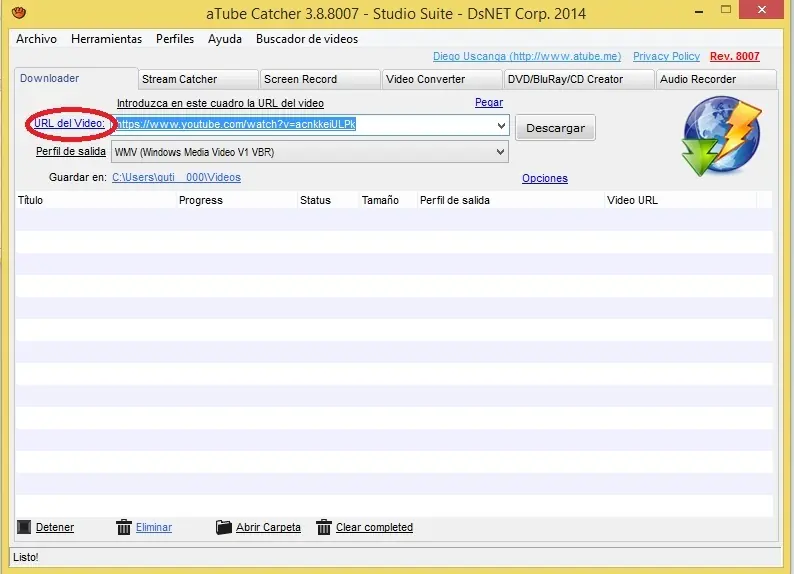794x574 pixels.
Task: Close the aTube Catcher window
Action: pyautogui.click(x=762, y=10)
